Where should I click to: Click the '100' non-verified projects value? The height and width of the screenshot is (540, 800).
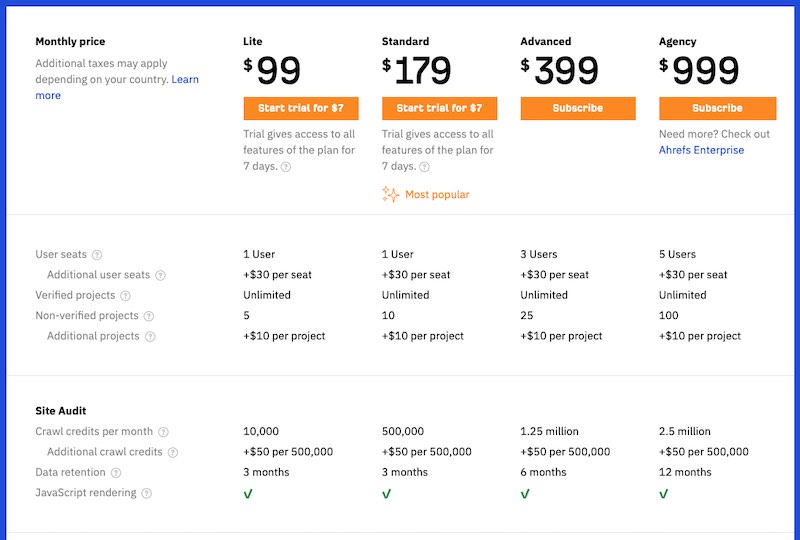pos(668,315)
